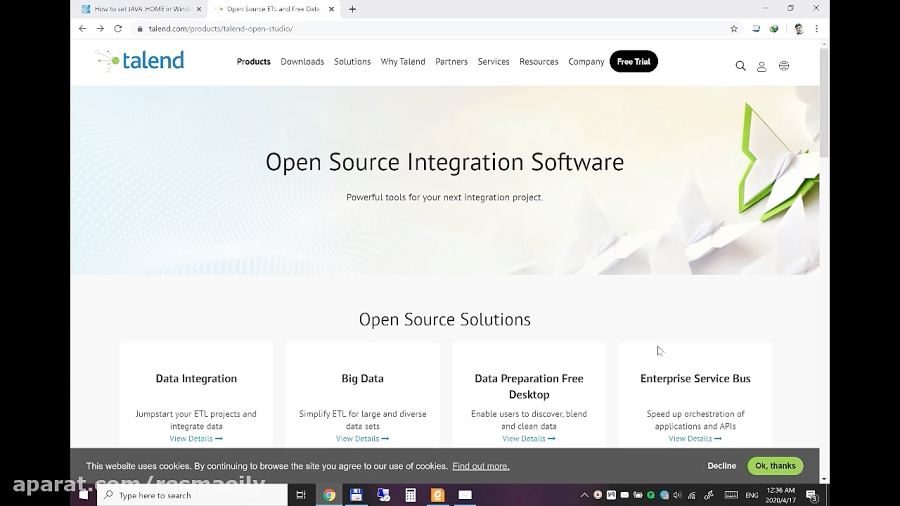Screen dimensions: 900x506
Task: Open Task View in the taskbar
Action: 301,495
